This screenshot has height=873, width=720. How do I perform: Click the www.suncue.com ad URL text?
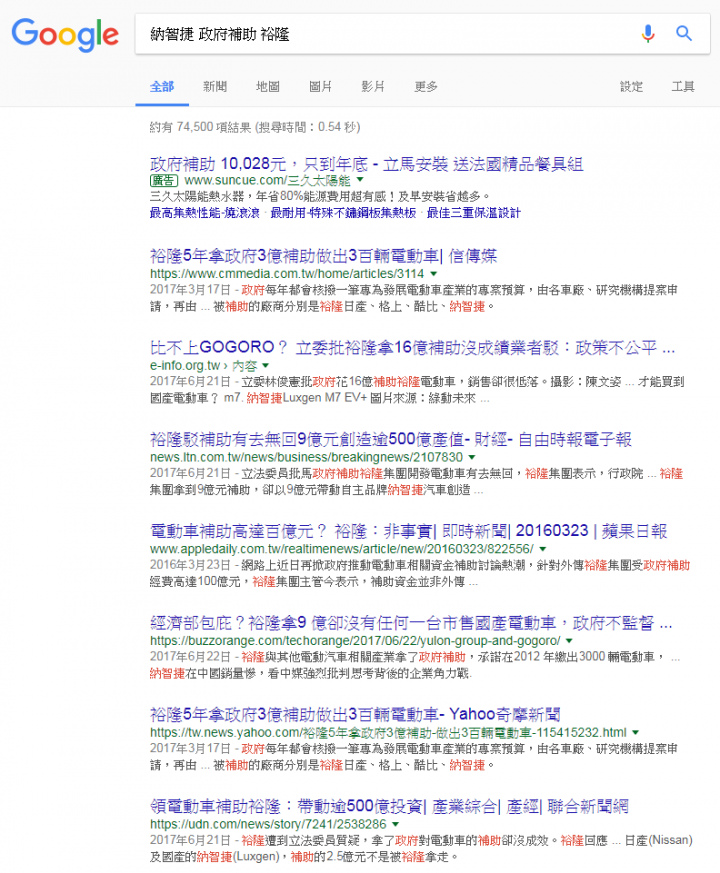pos(267,180)
